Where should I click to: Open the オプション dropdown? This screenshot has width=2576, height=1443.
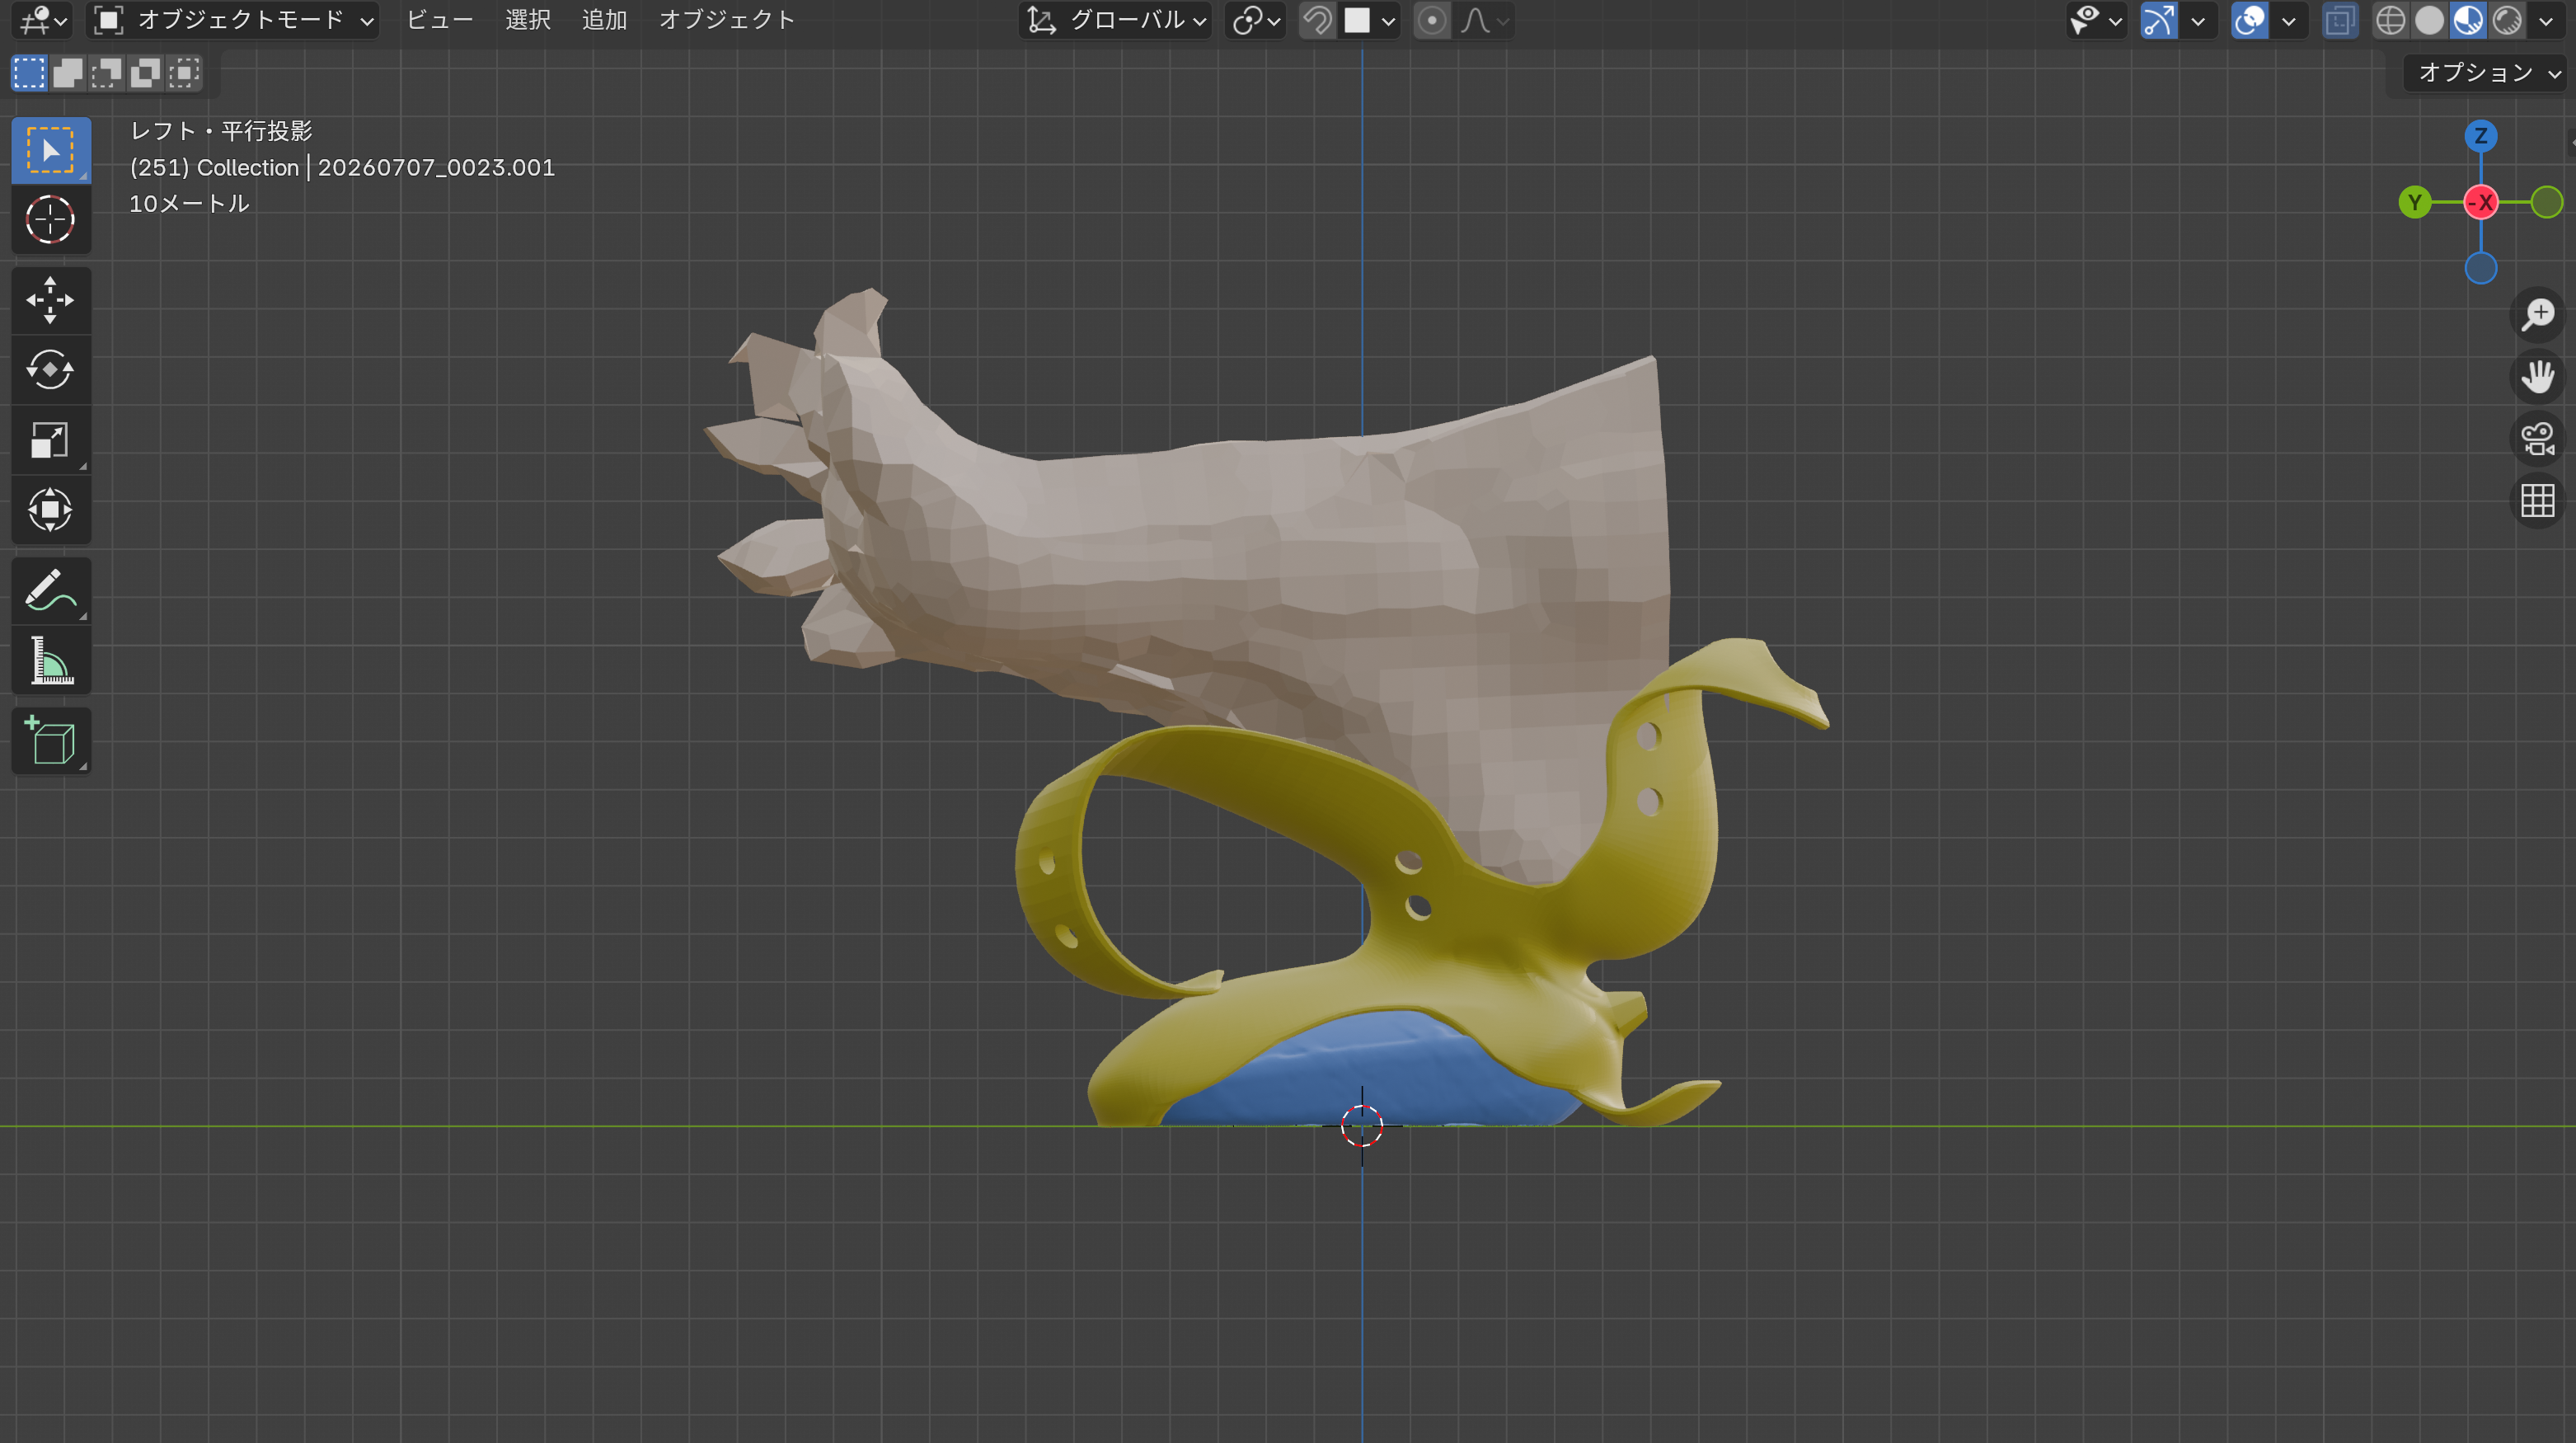click(2488, 73)
